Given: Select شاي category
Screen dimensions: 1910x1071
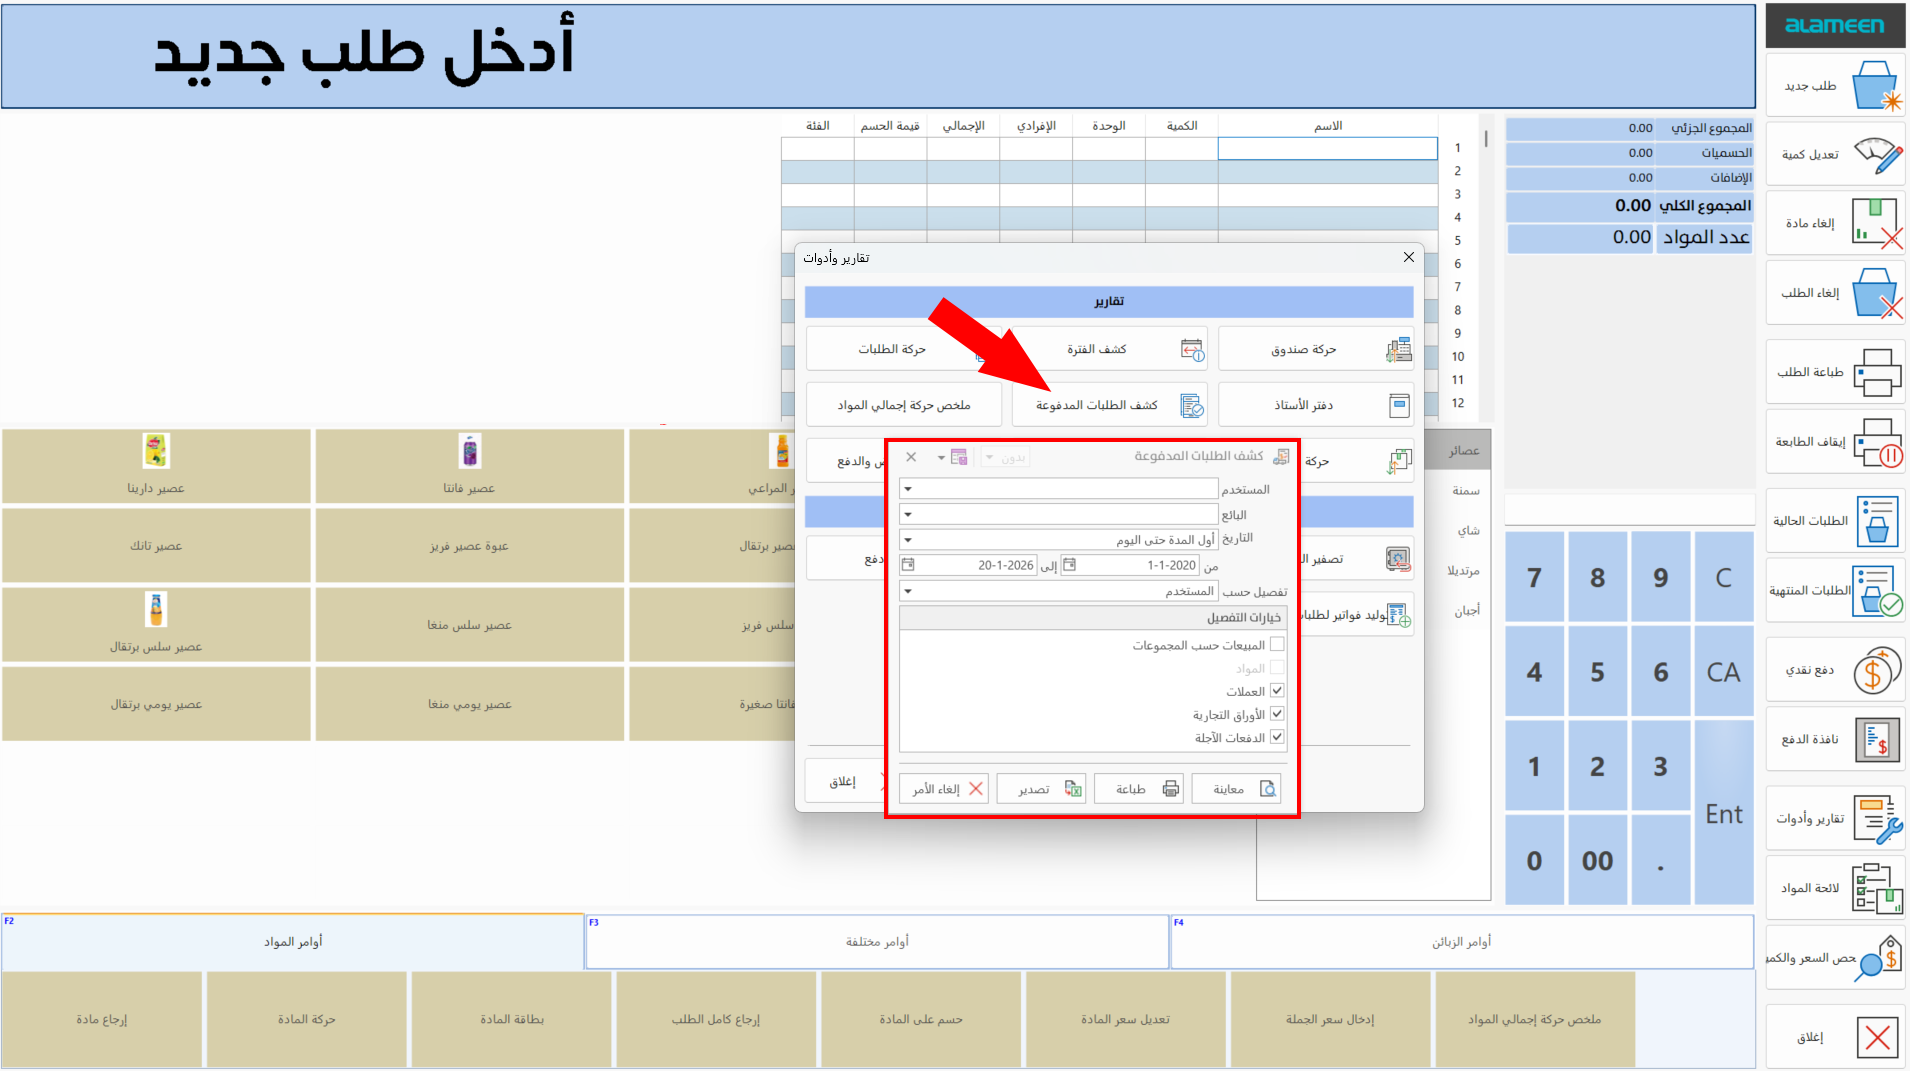Looking at the screenshot, I should (x=1467, y=530).
